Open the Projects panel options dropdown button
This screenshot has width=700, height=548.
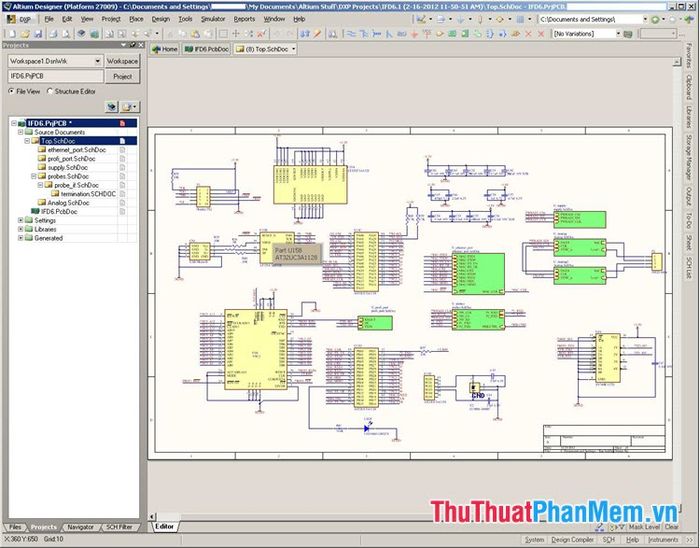click(130, 107)
